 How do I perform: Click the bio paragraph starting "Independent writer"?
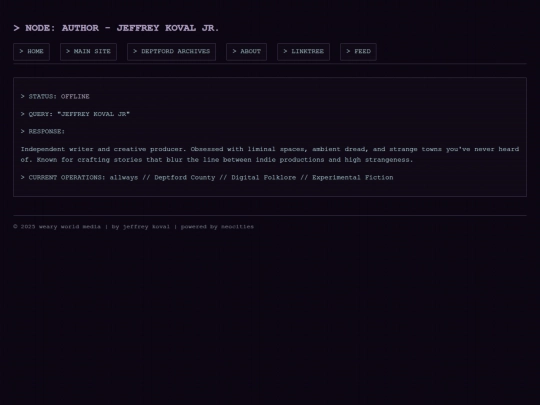click(x=270, y=154)
